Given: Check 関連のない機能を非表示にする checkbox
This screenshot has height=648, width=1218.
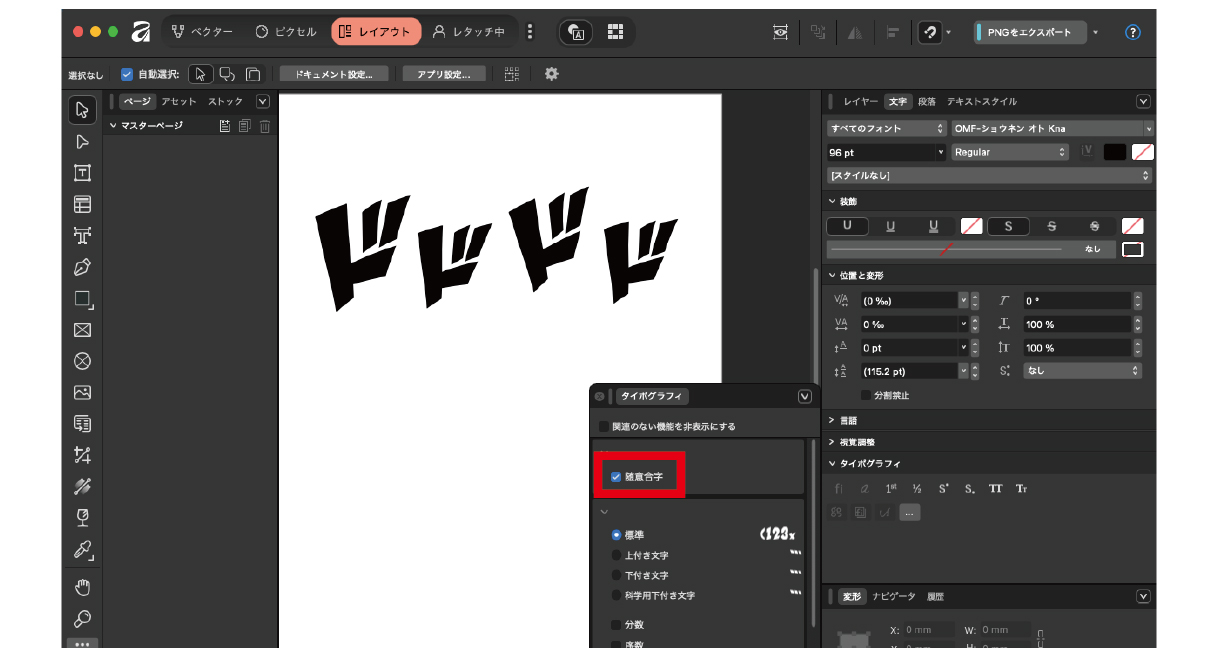Looking at the screenshot, I should (603, 426).
